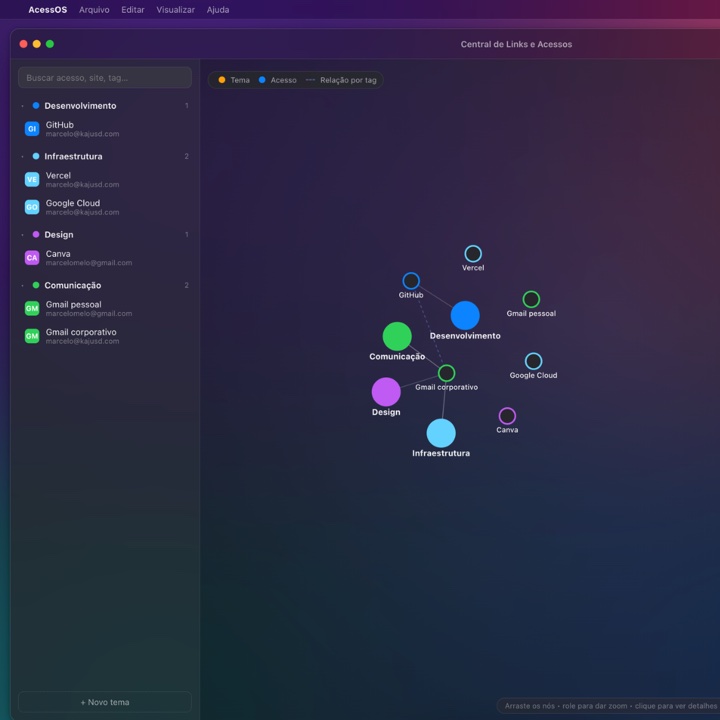Select the Vercel node in the graph
Screen dimensions: 720x720
click(473, 253)
